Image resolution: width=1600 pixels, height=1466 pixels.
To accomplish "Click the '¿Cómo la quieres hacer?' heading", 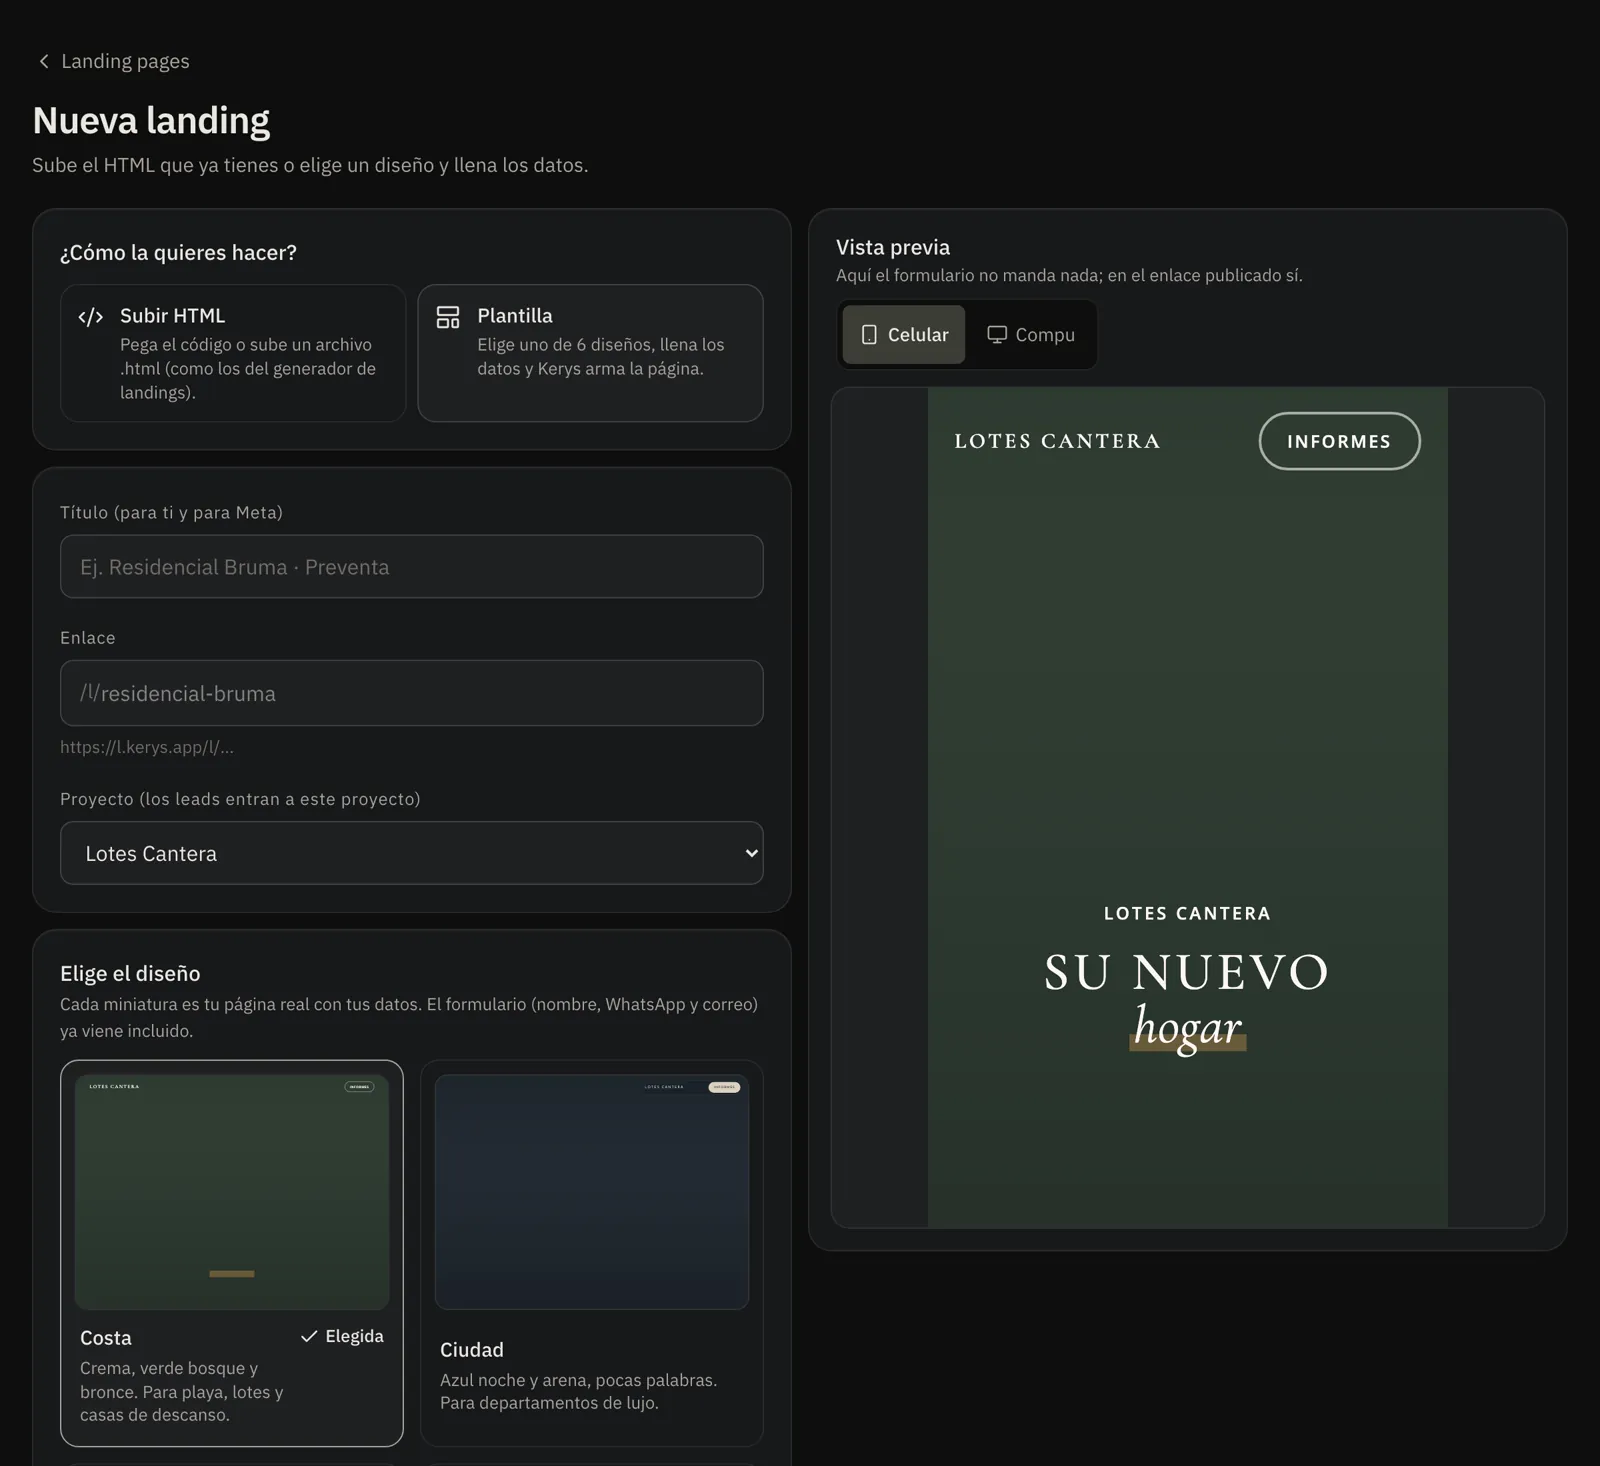I will click(x=178, y=253).
